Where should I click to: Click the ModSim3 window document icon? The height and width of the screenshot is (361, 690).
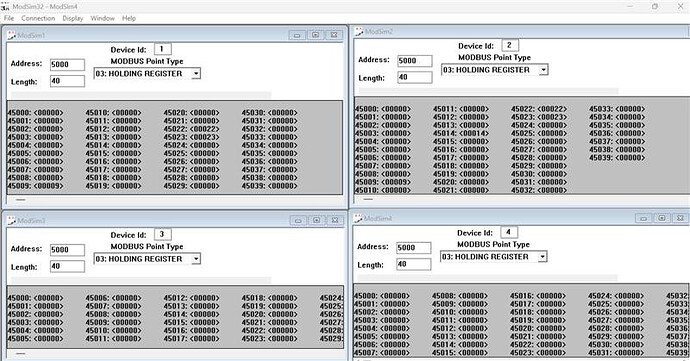pyautogui.click(x=11, y=220)
